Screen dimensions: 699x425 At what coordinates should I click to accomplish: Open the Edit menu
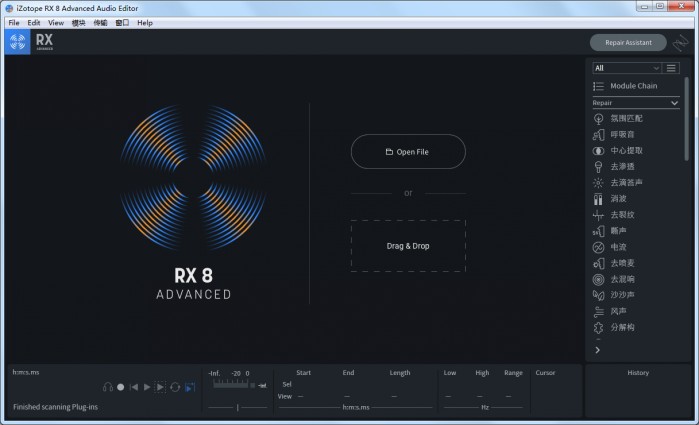[x=33, y=23]
